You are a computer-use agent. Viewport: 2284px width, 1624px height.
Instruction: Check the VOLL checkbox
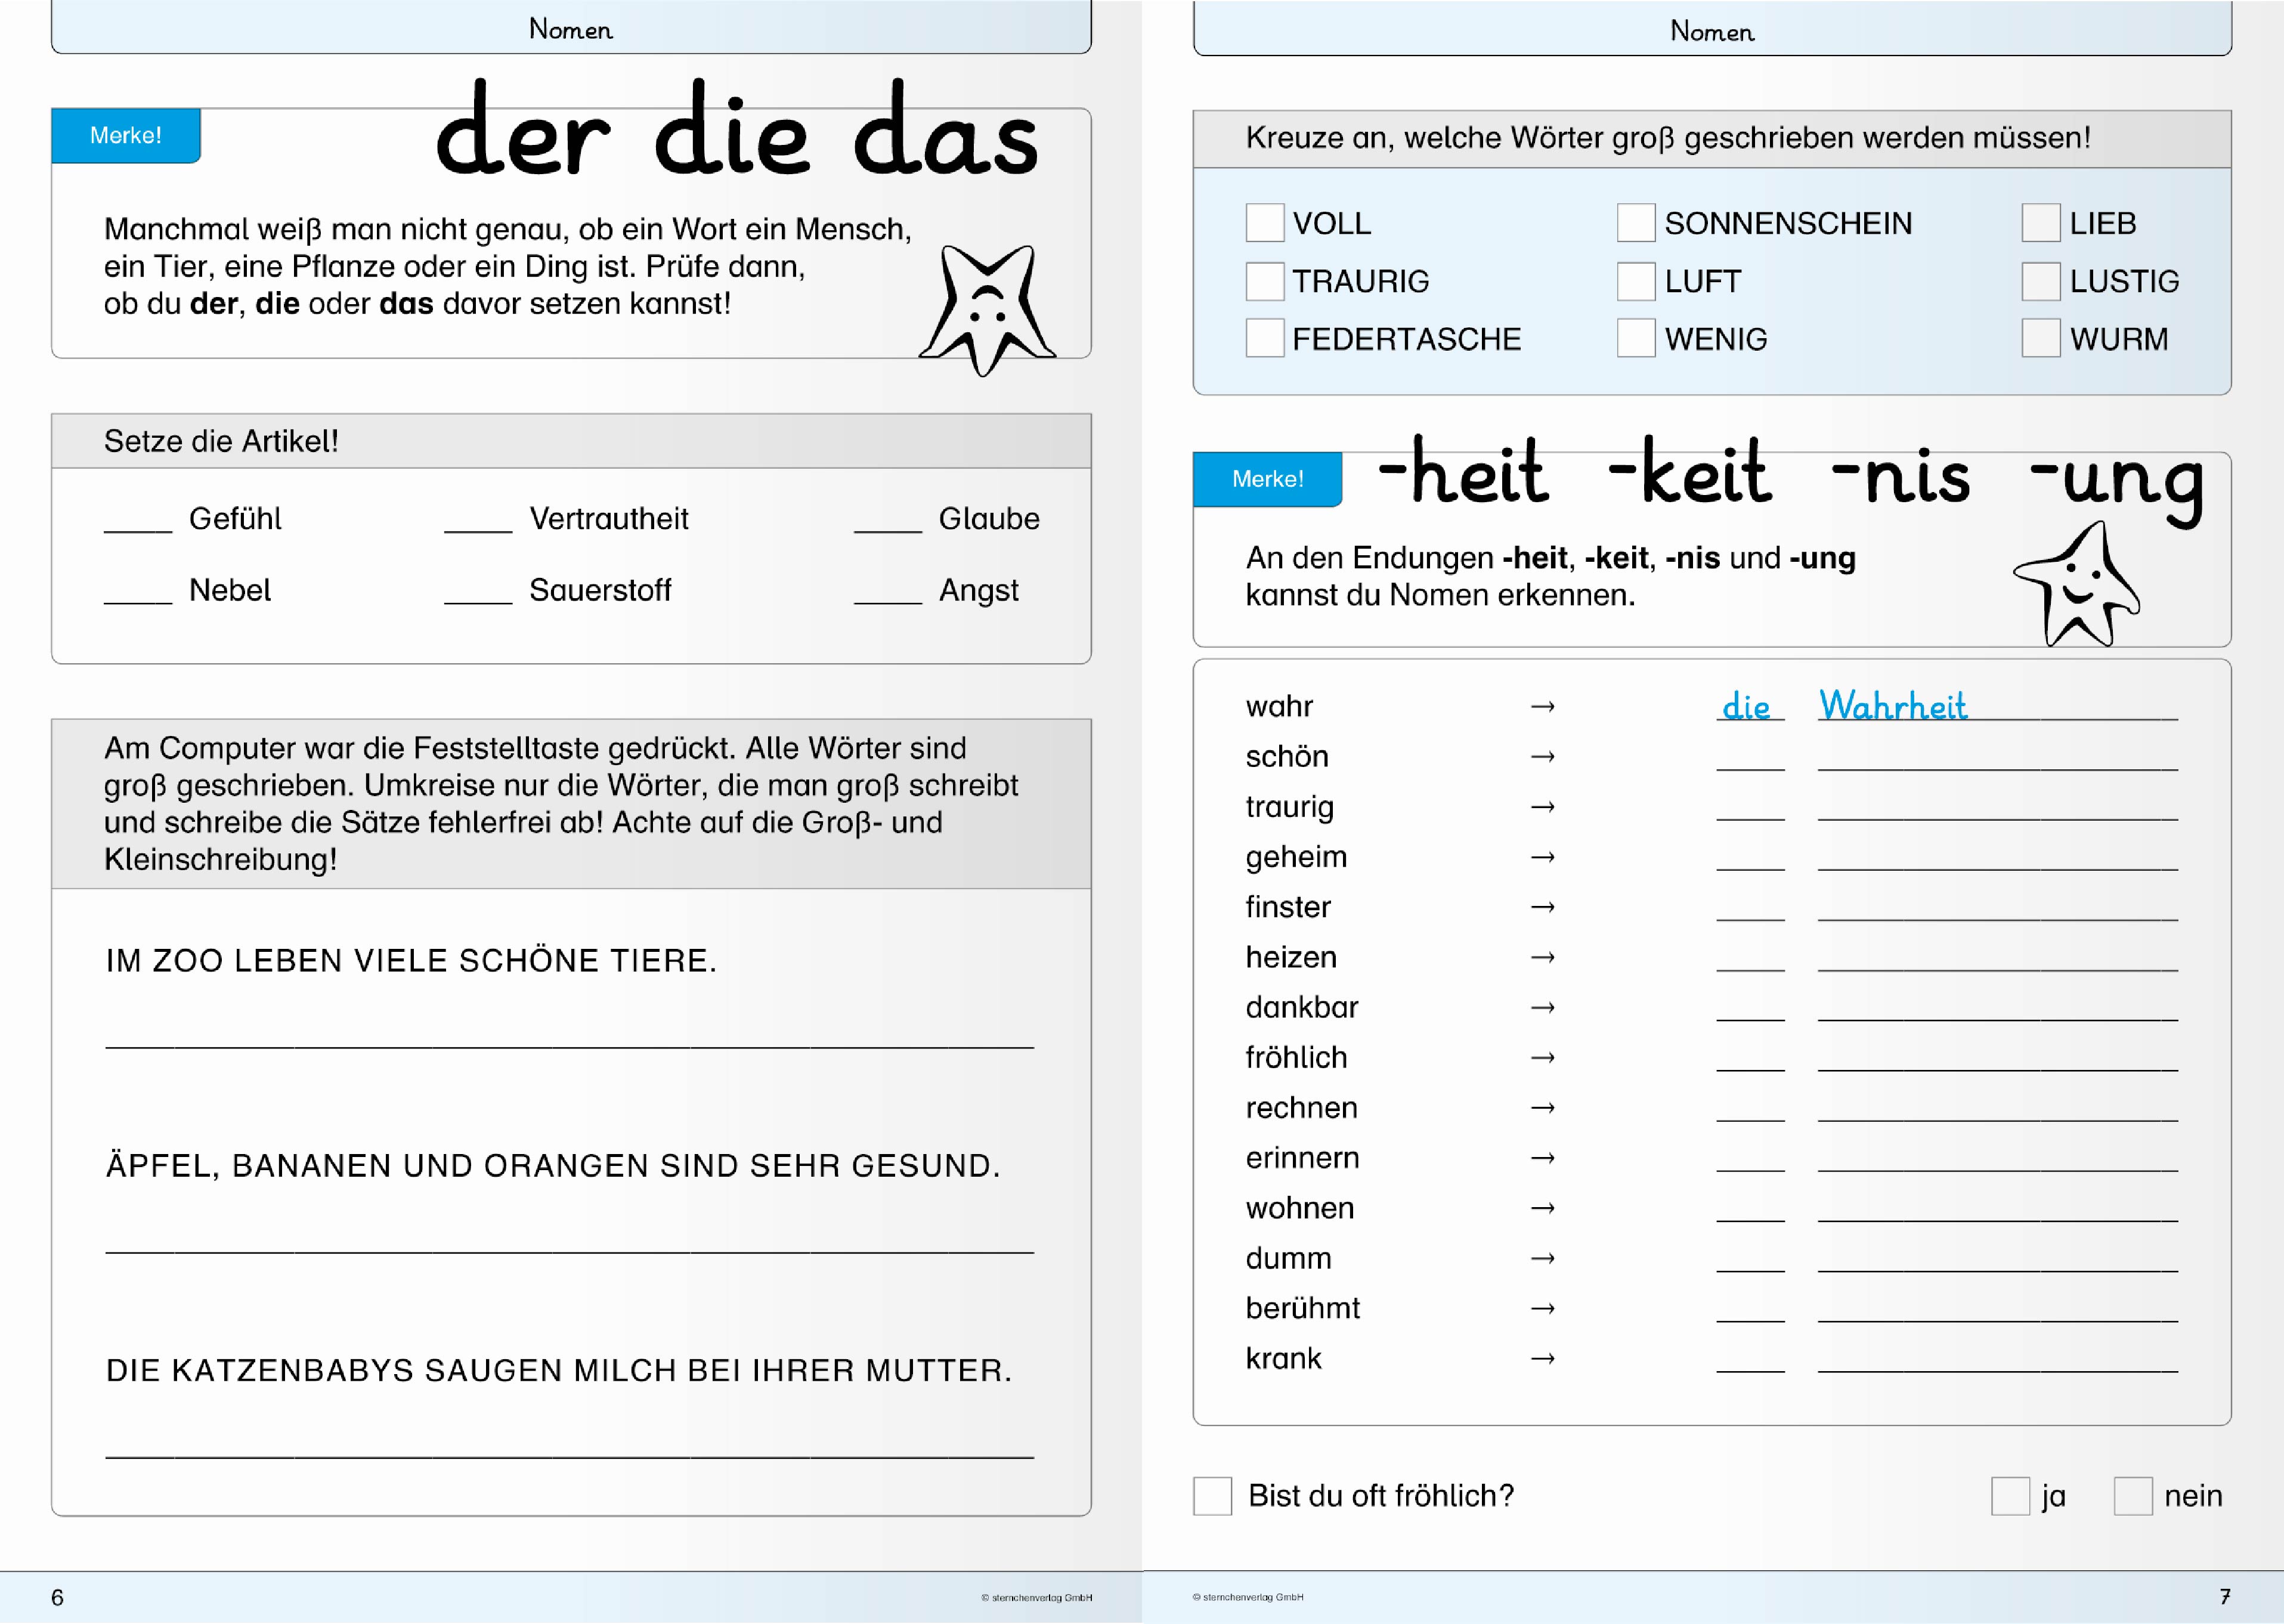click(x=1264, y=223)
